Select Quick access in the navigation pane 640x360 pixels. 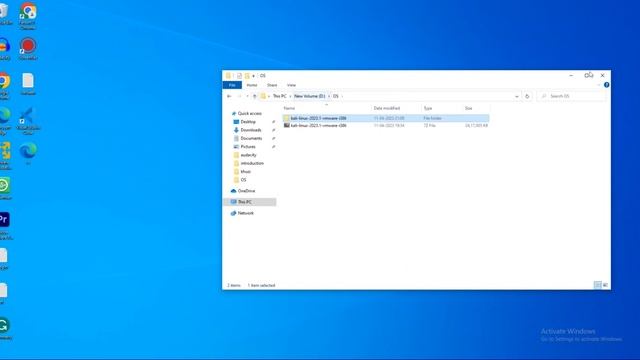pos(249,113)
